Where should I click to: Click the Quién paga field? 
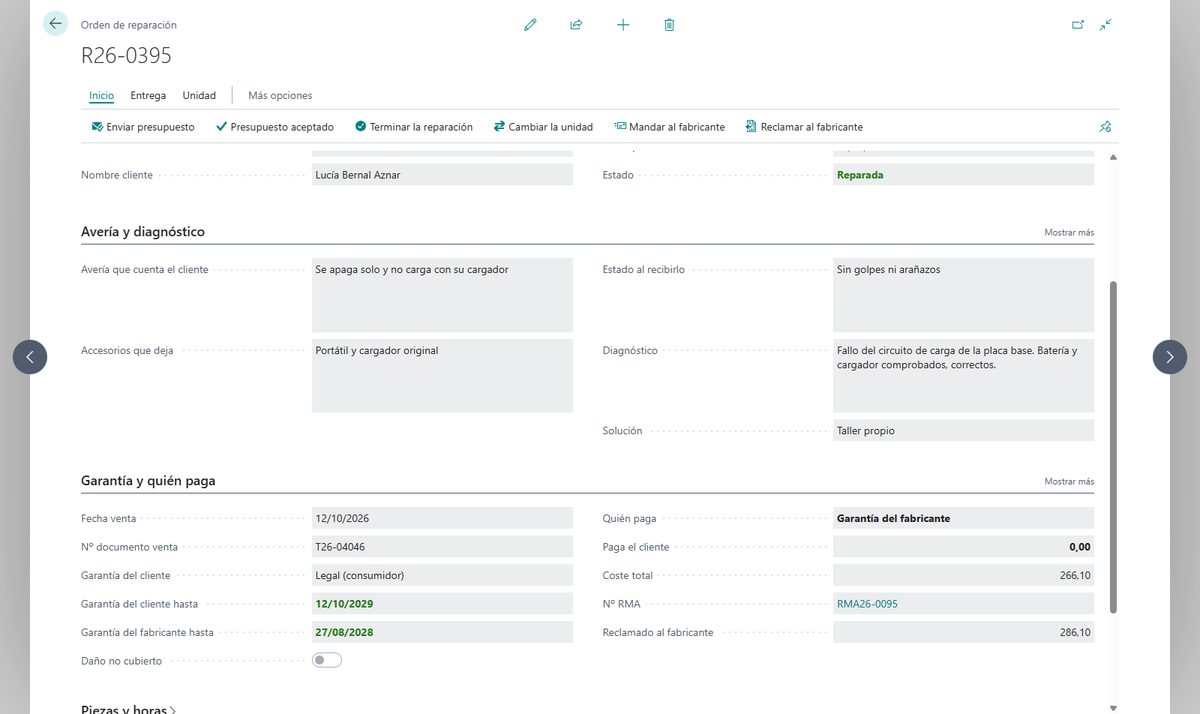click(963, 518)
